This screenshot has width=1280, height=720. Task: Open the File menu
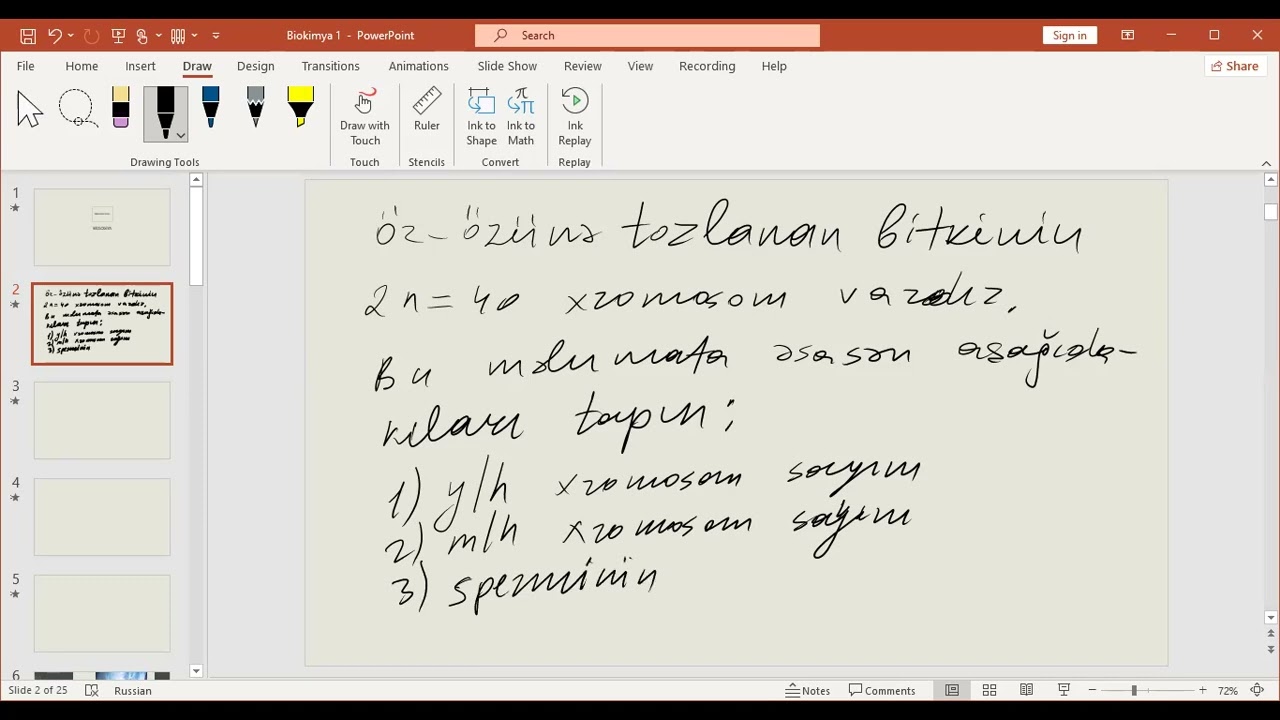[x=25, y=66]
